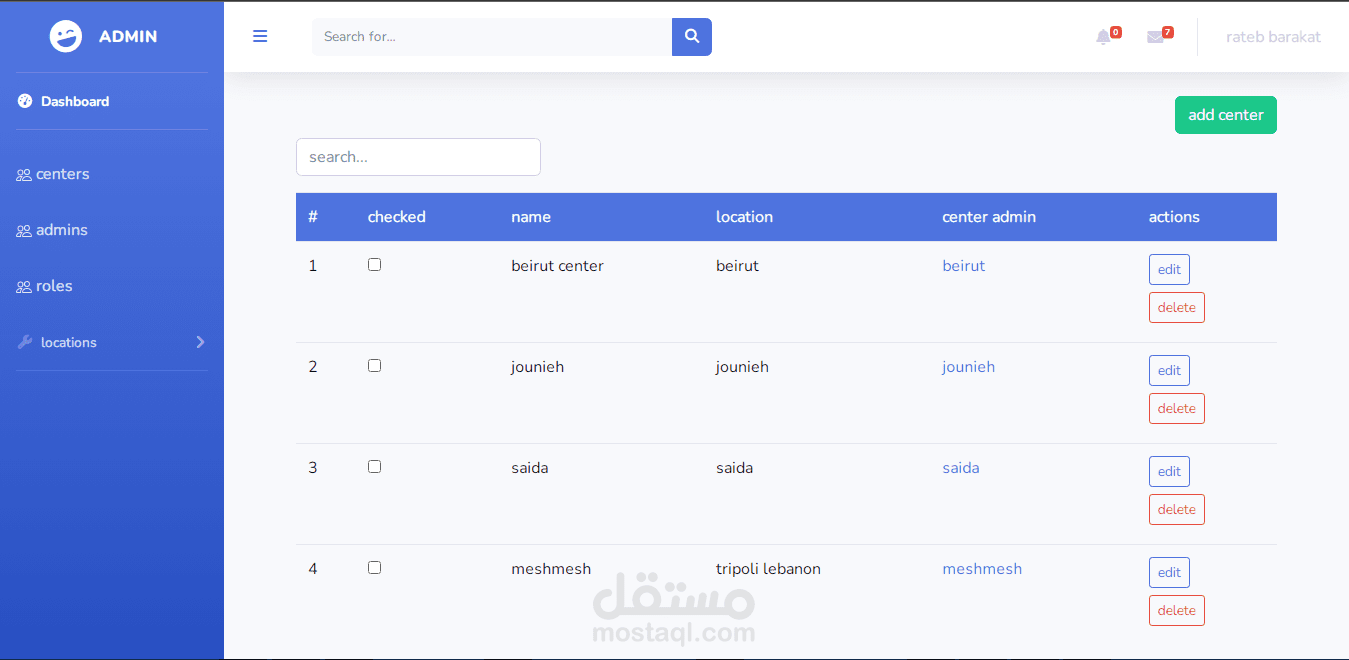Open the rateb barakat user dropdown
This screenshot has height=660, width=1349.
tap(1273, 37)
